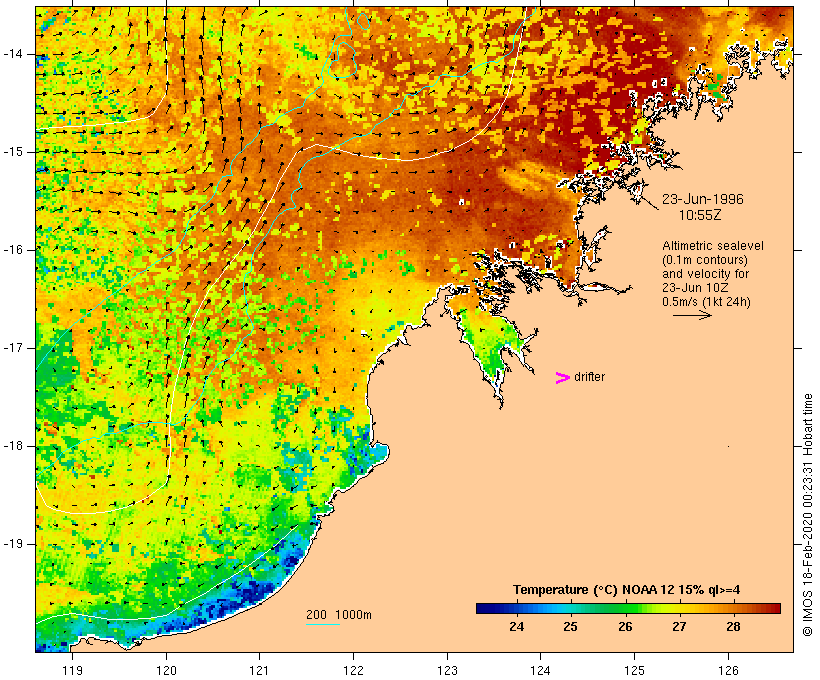Click longitude axis label '120'
Viewport: 820px width, 680px height.
(166, 670)
